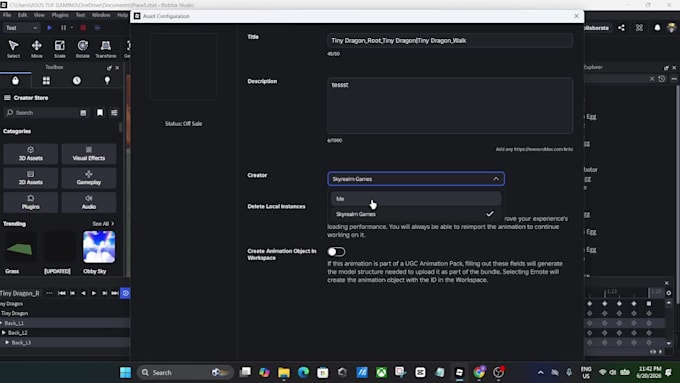680x383 pixels.
Task: Browse the Audio category
Action: (89, 202)
